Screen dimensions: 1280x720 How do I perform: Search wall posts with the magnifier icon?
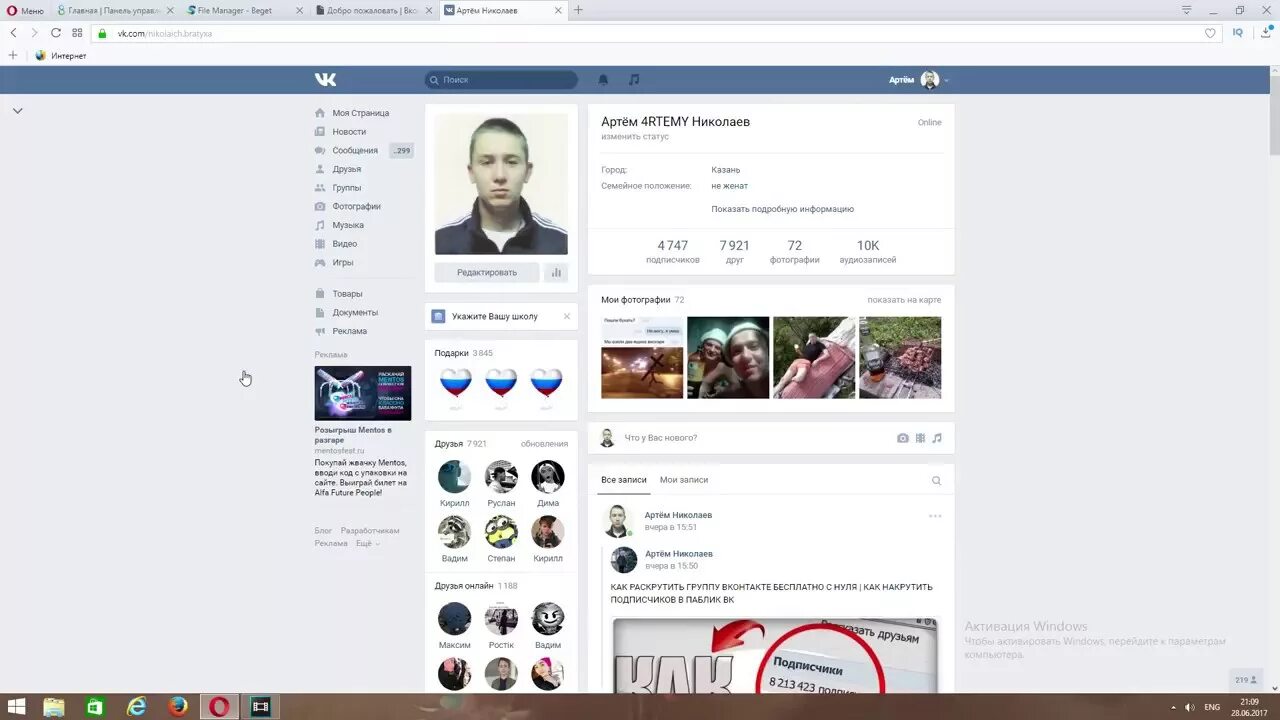pyautogui.click(x=937, y=481)
